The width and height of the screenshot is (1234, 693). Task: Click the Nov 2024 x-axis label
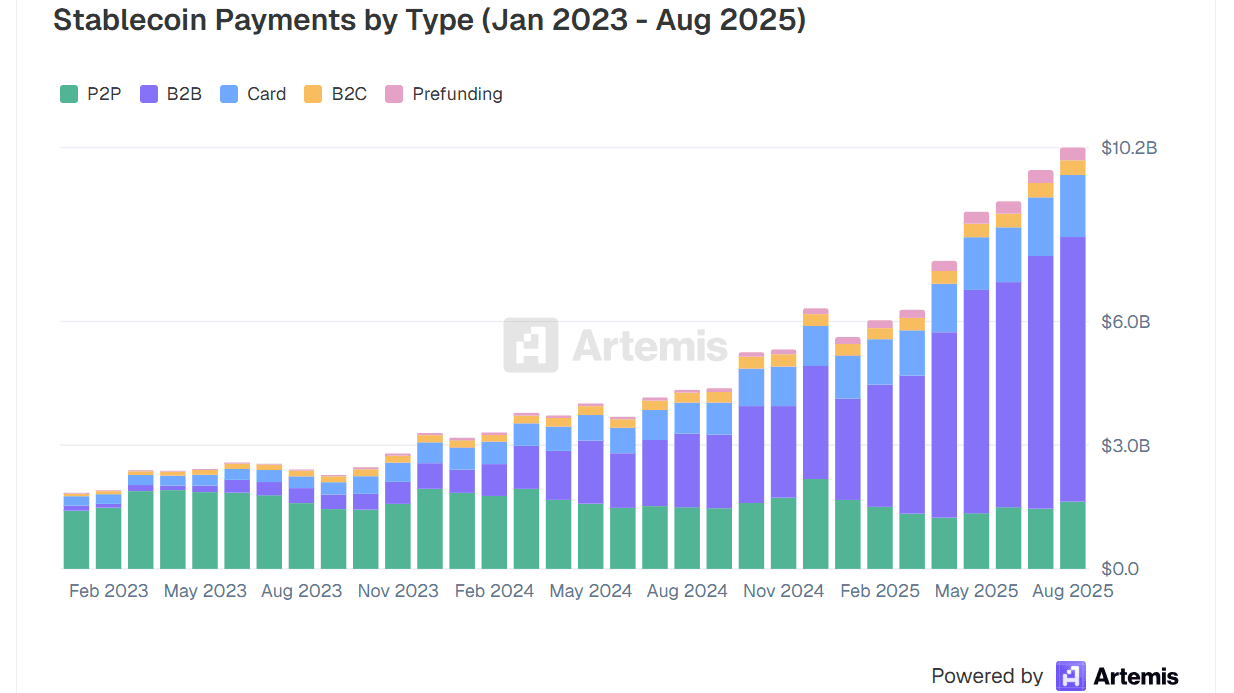click(783, 591)
